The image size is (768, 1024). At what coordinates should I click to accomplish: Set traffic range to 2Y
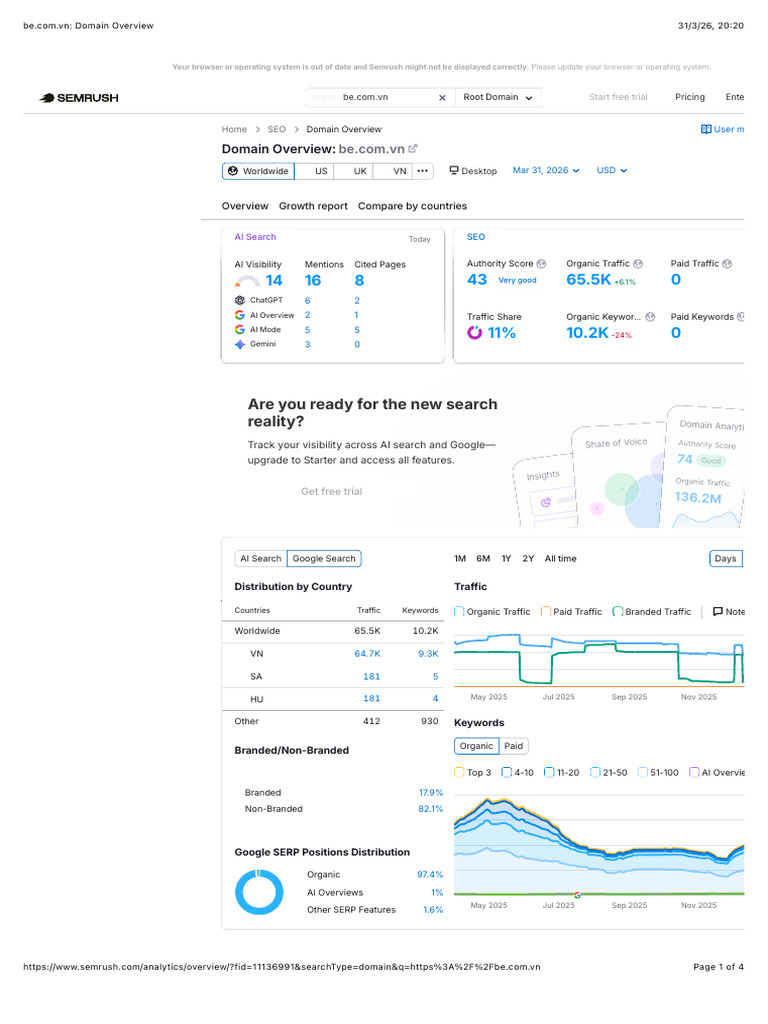click(x=528, y=559)
